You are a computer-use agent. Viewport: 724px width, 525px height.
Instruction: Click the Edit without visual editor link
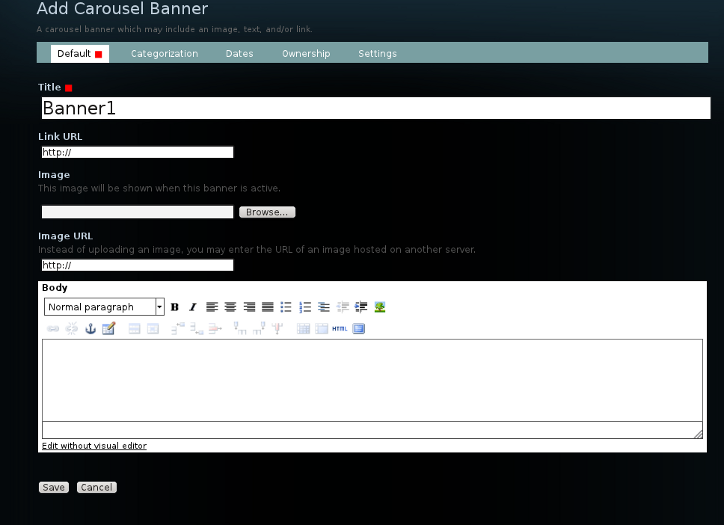pos(94,446)
